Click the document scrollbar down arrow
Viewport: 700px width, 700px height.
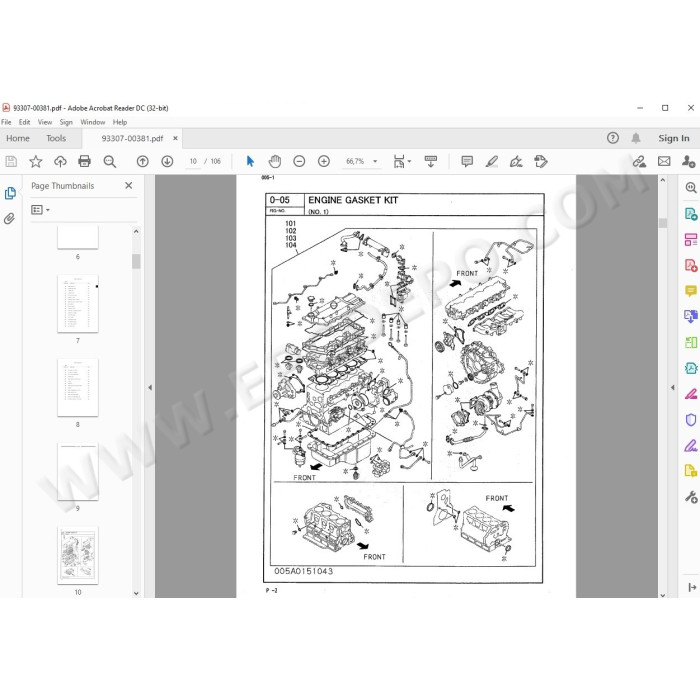662,595
